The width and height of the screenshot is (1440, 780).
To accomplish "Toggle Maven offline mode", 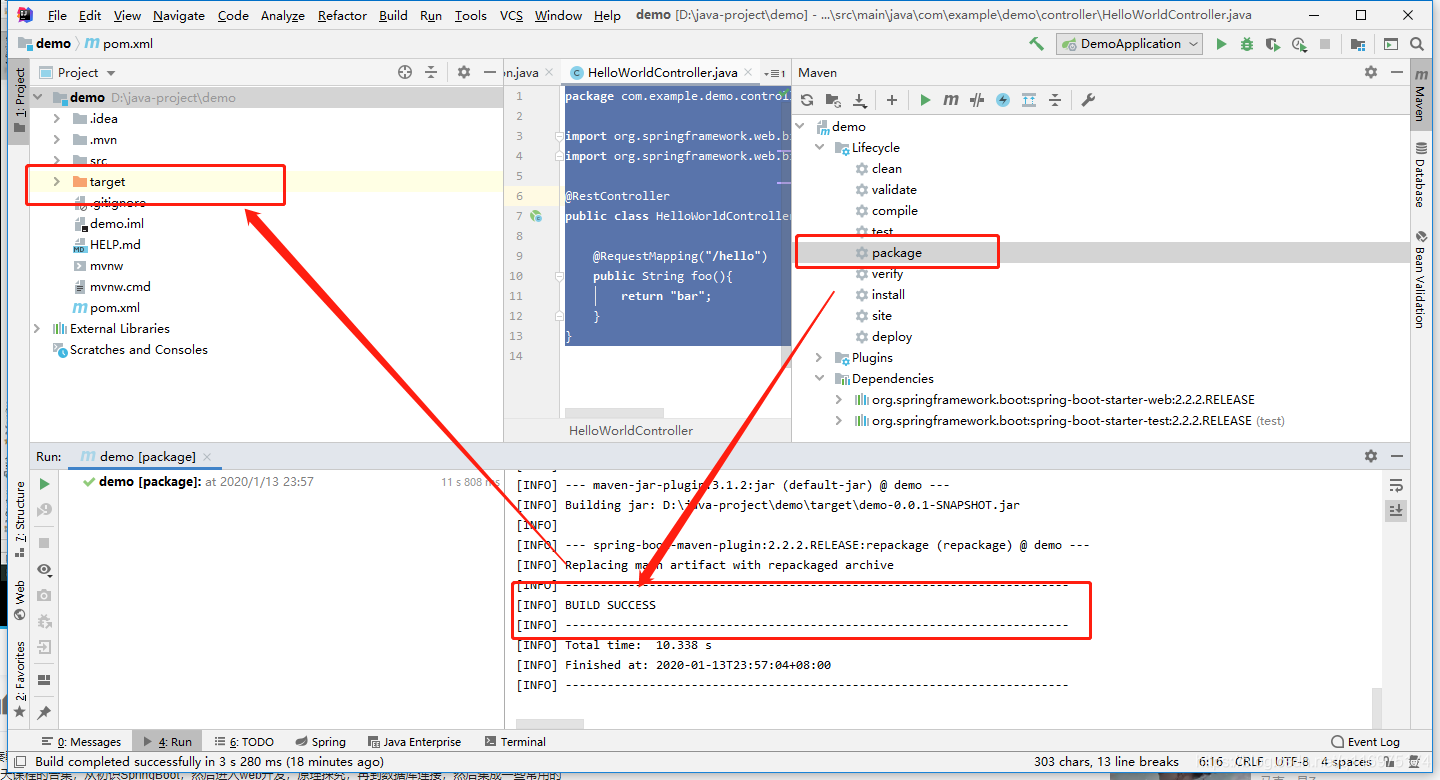I will pos(977,100).
